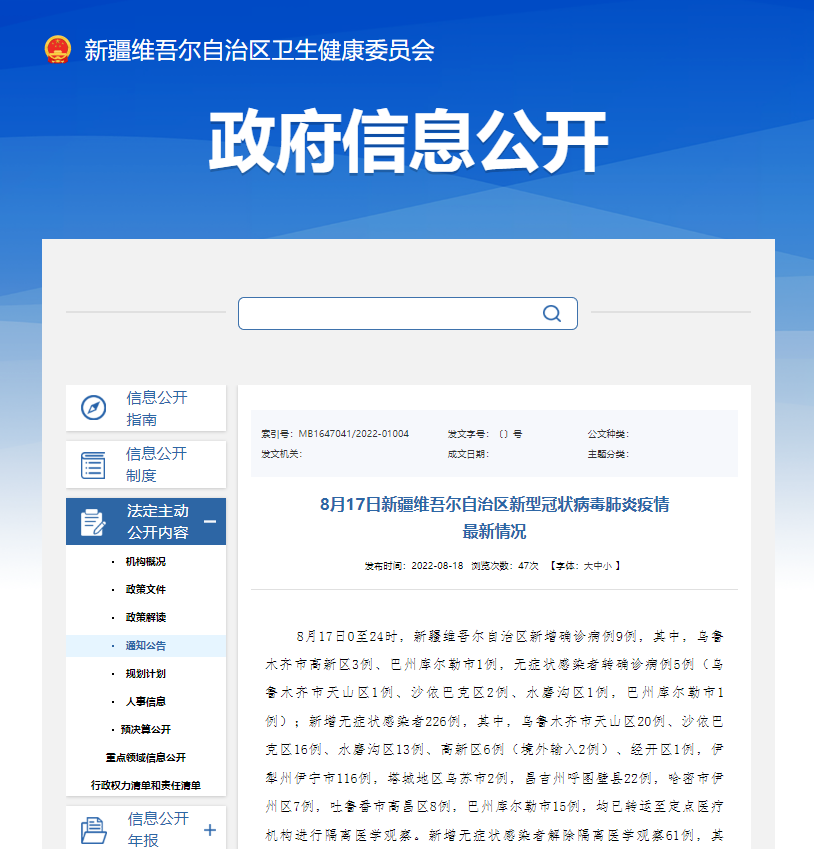Collapse the 法定主动公开内容 section

click(210, 521)
